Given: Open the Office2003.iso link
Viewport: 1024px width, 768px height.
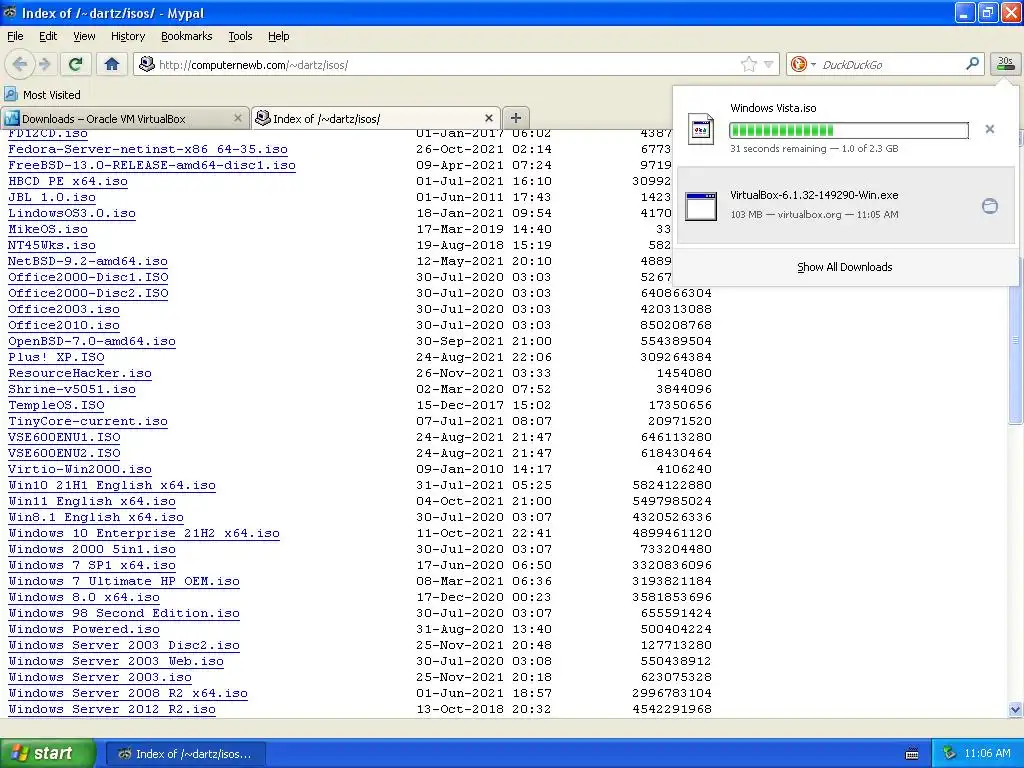Looking at the screenshot, I should pyautogui.click(x=64, y=309).
